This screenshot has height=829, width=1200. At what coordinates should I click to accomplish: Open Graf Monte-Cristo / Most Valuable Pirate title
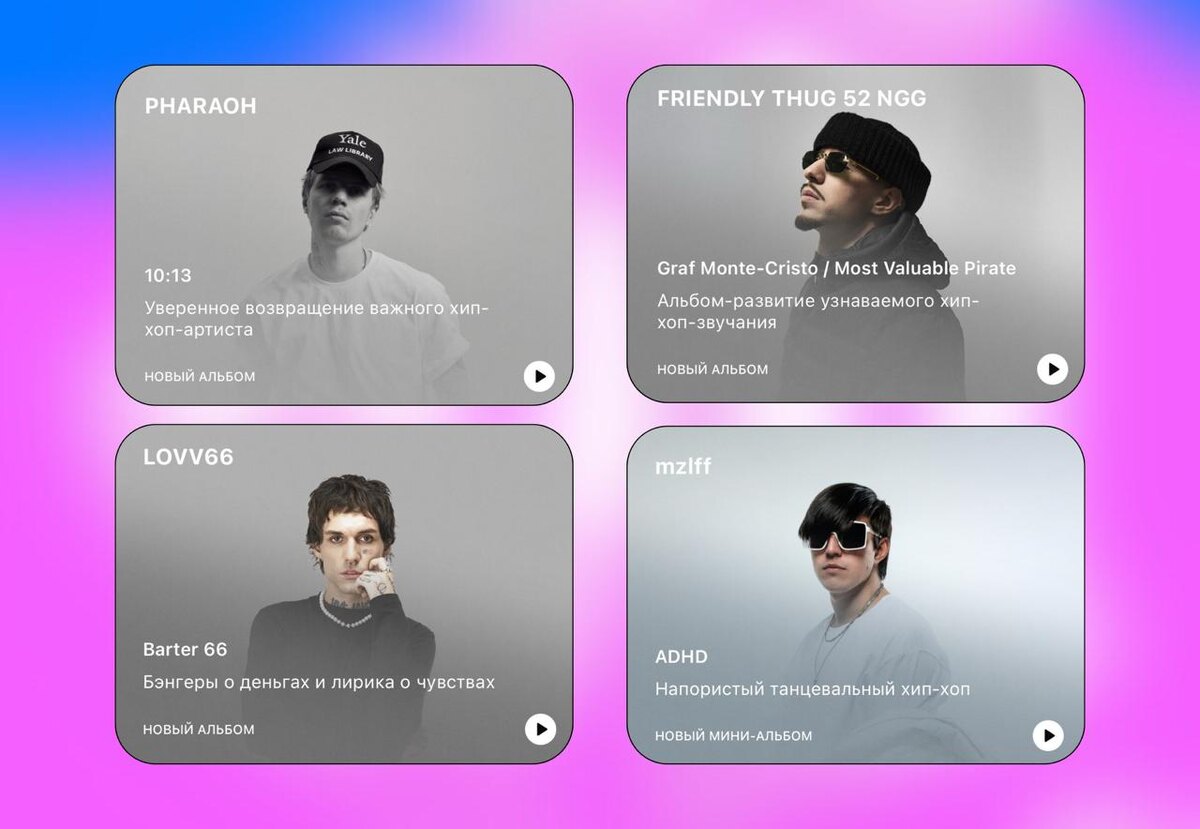click(x=836, y=268)
